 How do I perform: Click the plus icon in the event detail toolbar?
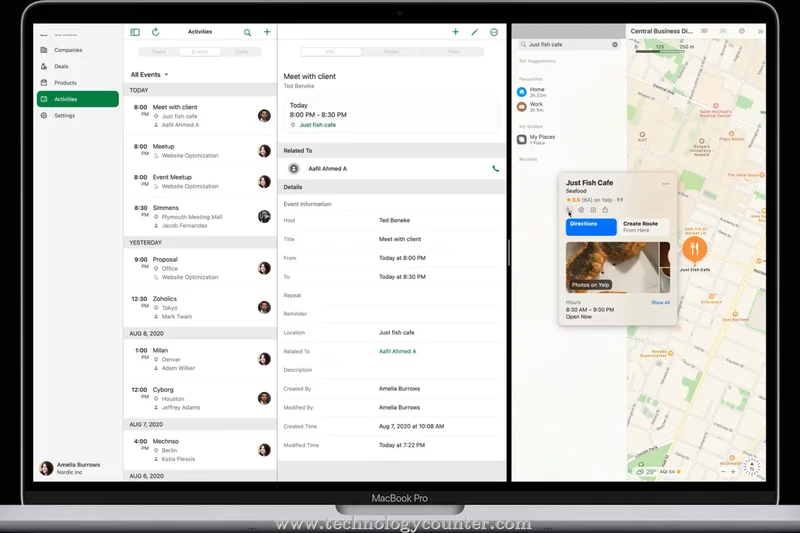pyautogui.click(x=456, y=32)
